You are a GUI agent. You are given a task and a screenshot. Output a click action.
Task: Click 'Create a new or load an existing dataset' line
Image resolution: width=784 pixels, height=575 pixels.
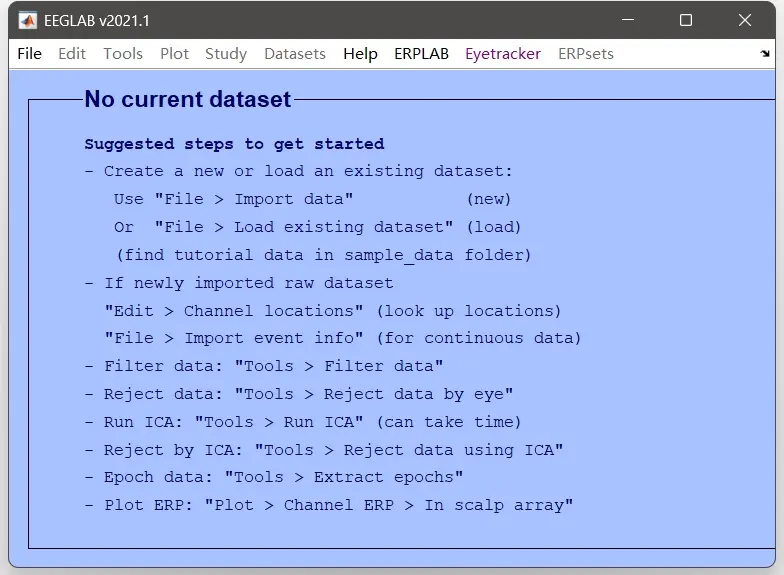coord(298,172)
